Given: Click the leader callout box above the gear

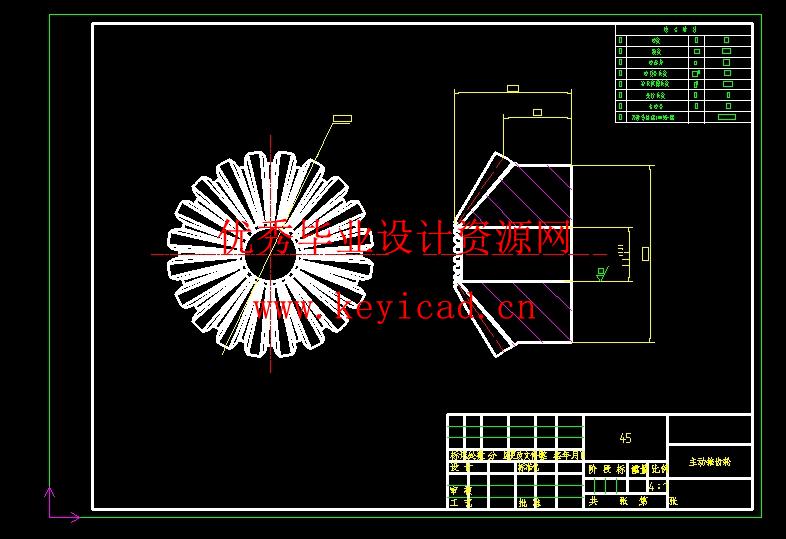Looking at the screenshot, I should pos(342,118).
